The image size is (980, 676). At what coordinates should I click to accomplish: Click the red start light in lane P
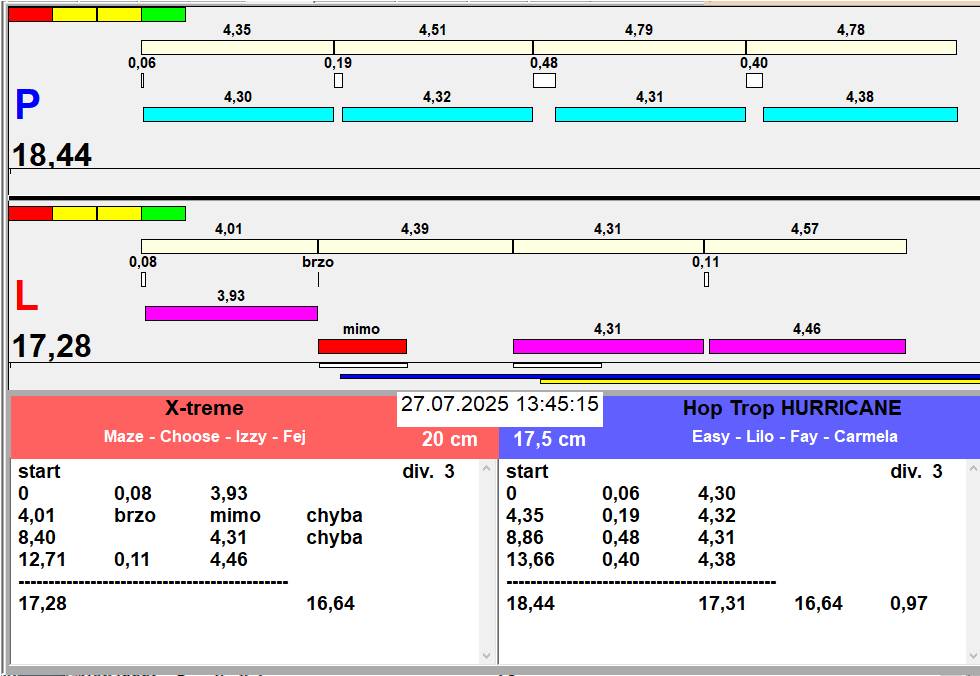click(x=30, y=15)
